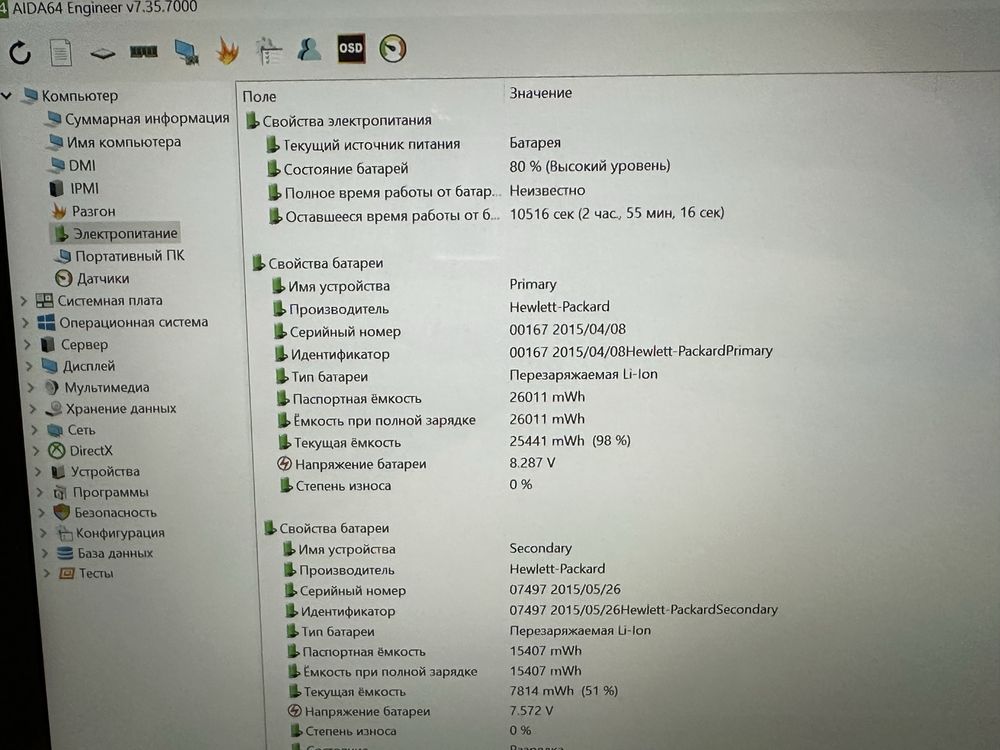Expand the Системная плата node
The image size is (1000, 750).
click(x=24, y=300)
